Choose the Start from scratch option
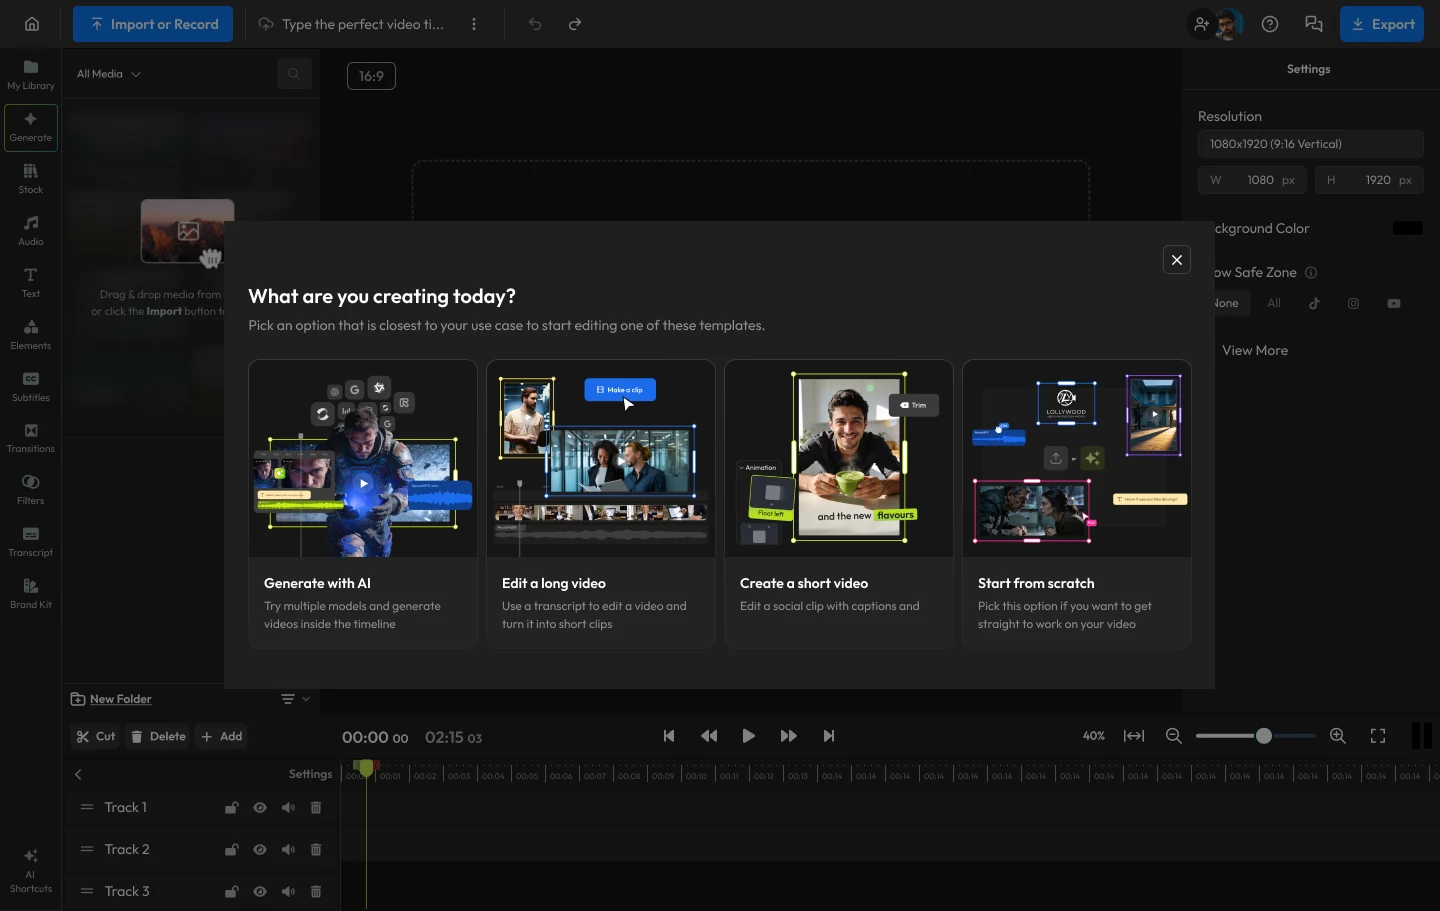Viewport: 1440px width, 911px height. (1077, 504)
